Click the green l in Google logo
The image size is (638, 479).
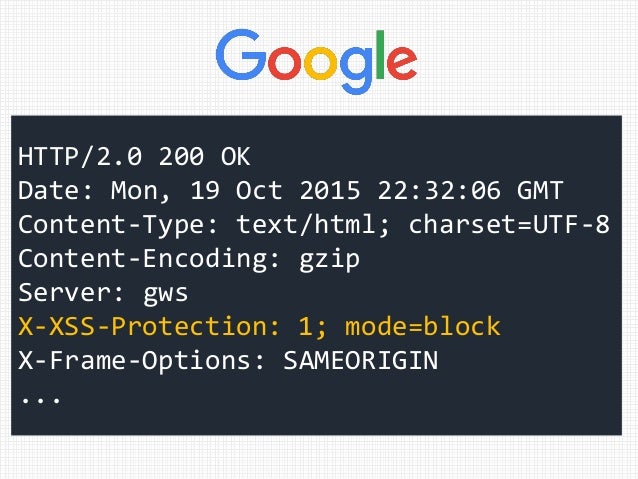(x=380, y=54)
